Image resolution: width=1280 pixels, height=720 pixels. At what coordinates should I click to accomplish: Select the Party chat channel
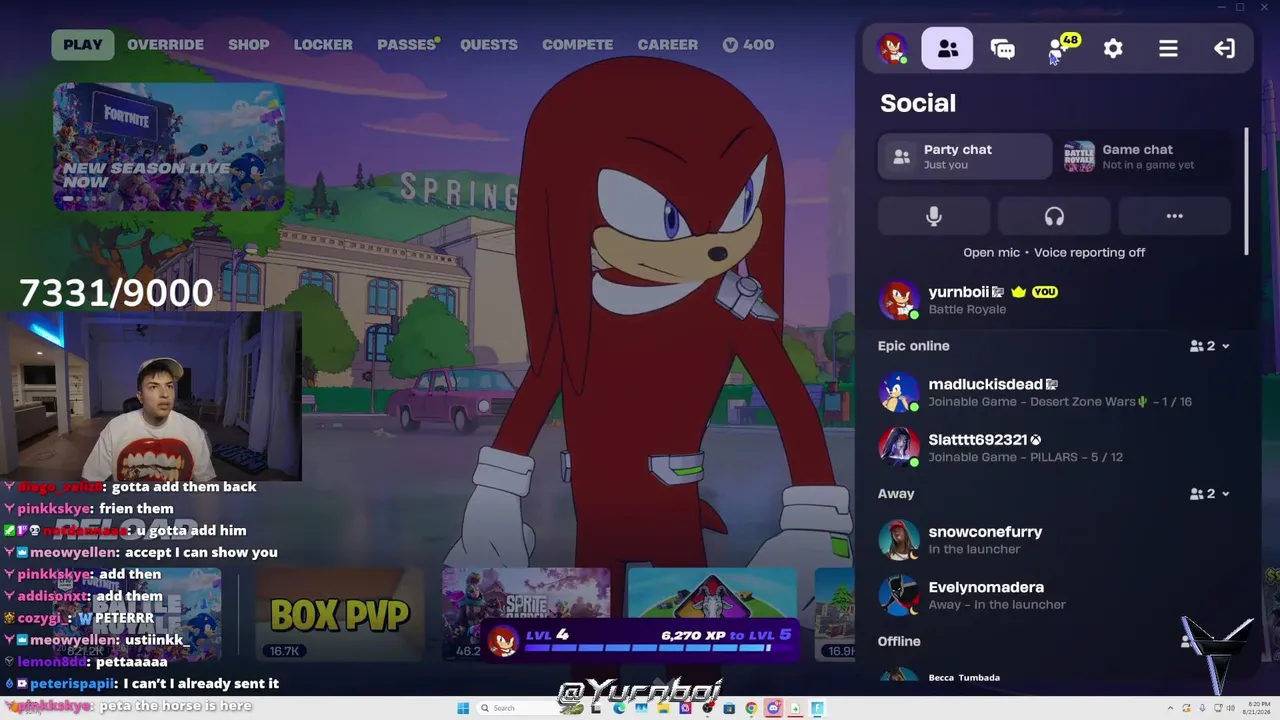click(x=965, y=157)
